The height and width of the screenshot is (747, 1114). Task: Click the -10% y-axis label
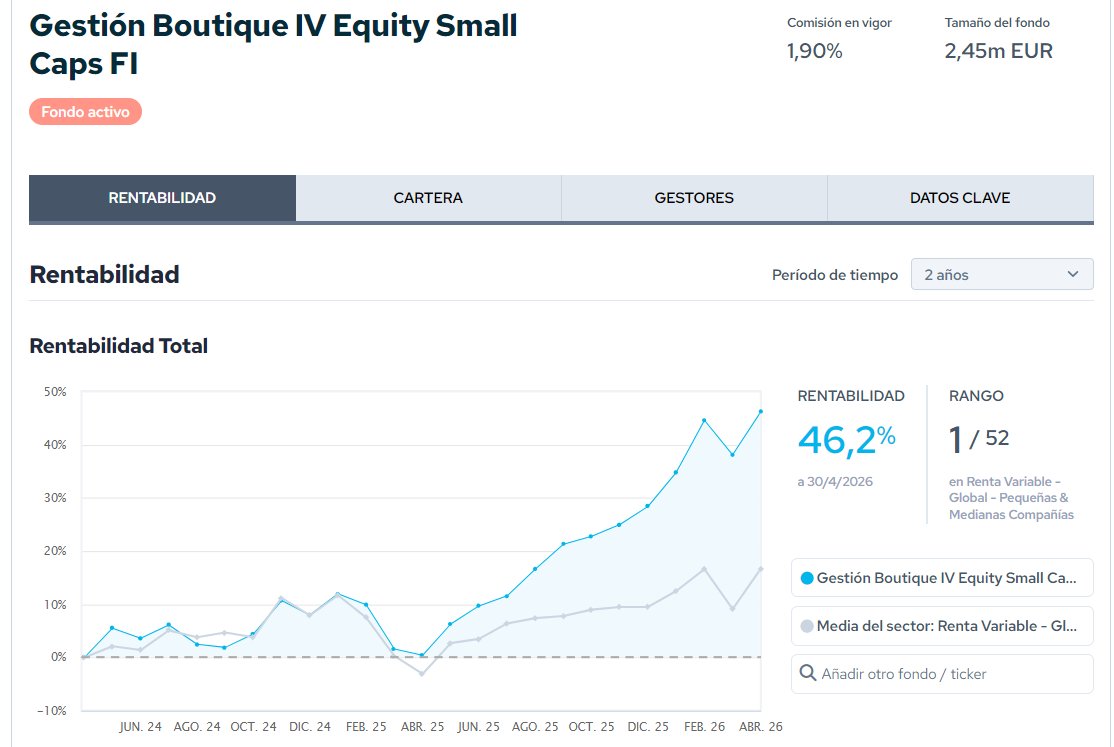tap(52, 711)
